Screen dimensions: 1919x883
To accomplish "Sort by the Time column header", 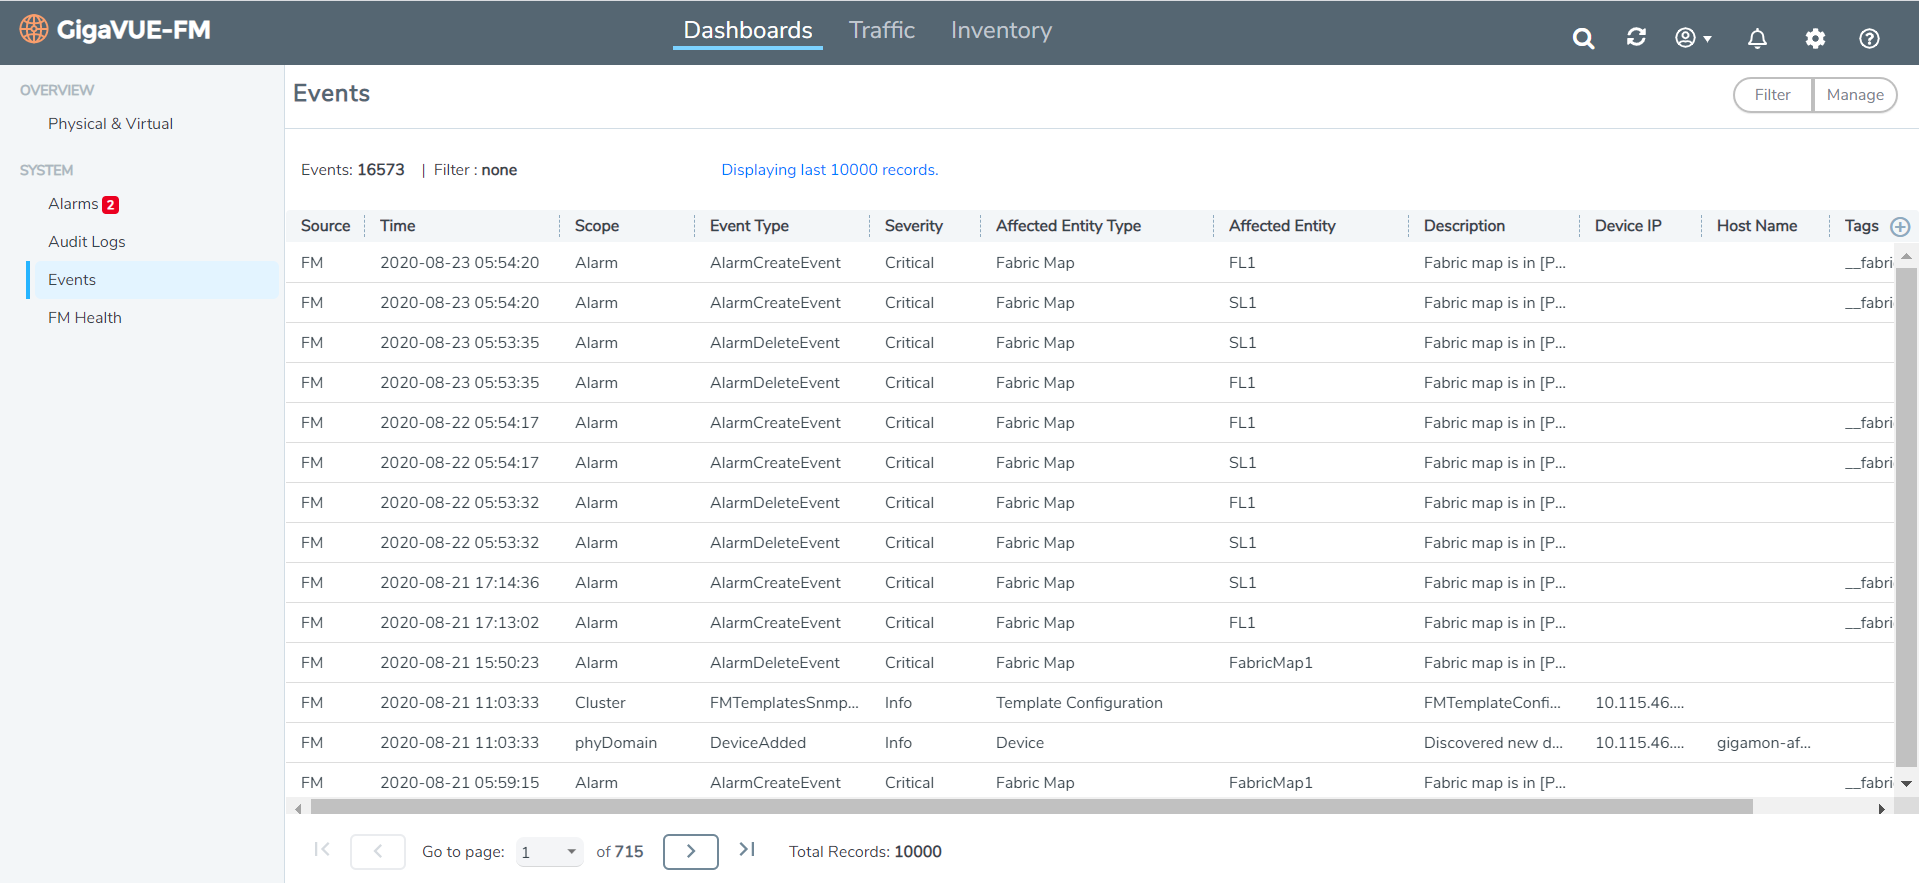I will (x=397, y=226).
